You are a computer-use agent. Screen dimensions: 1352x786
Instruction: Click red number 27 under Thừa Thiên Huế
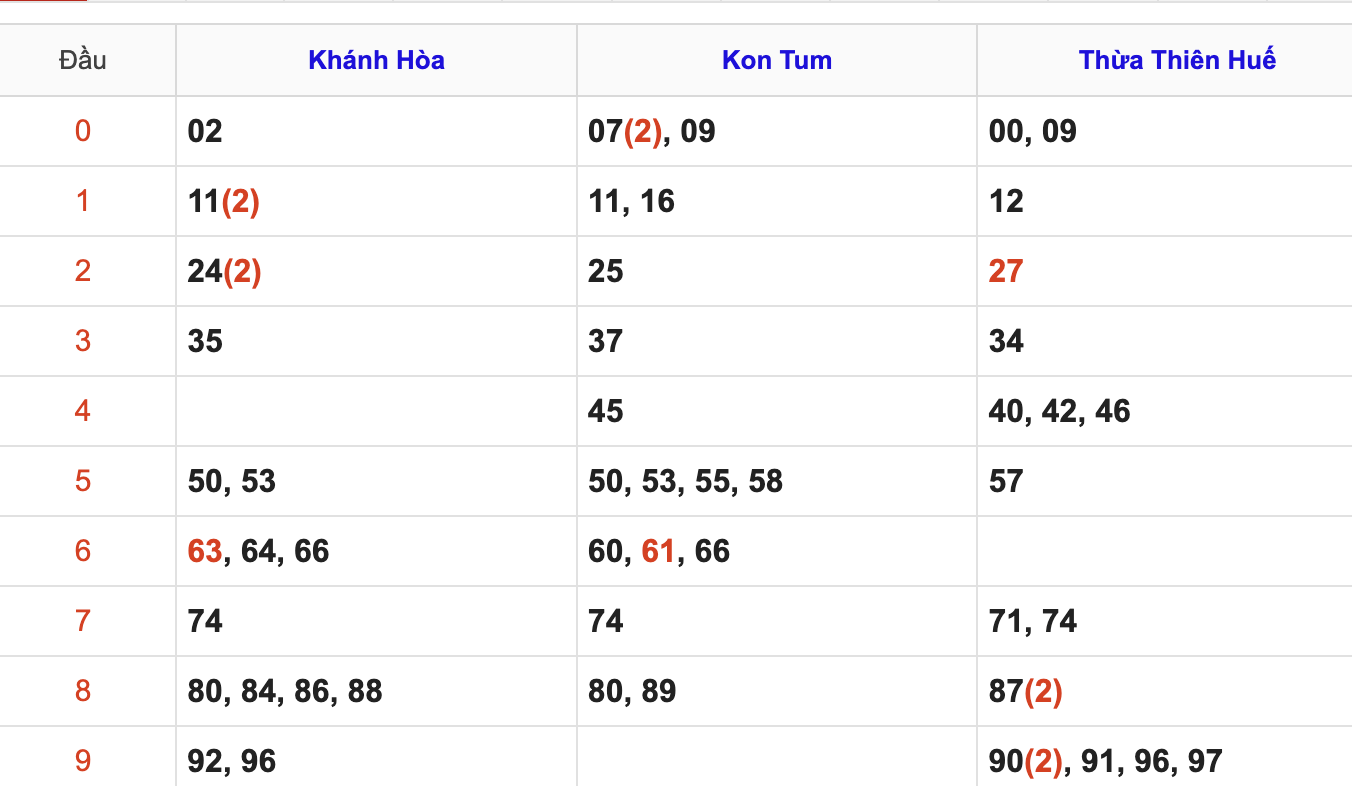1006,271
